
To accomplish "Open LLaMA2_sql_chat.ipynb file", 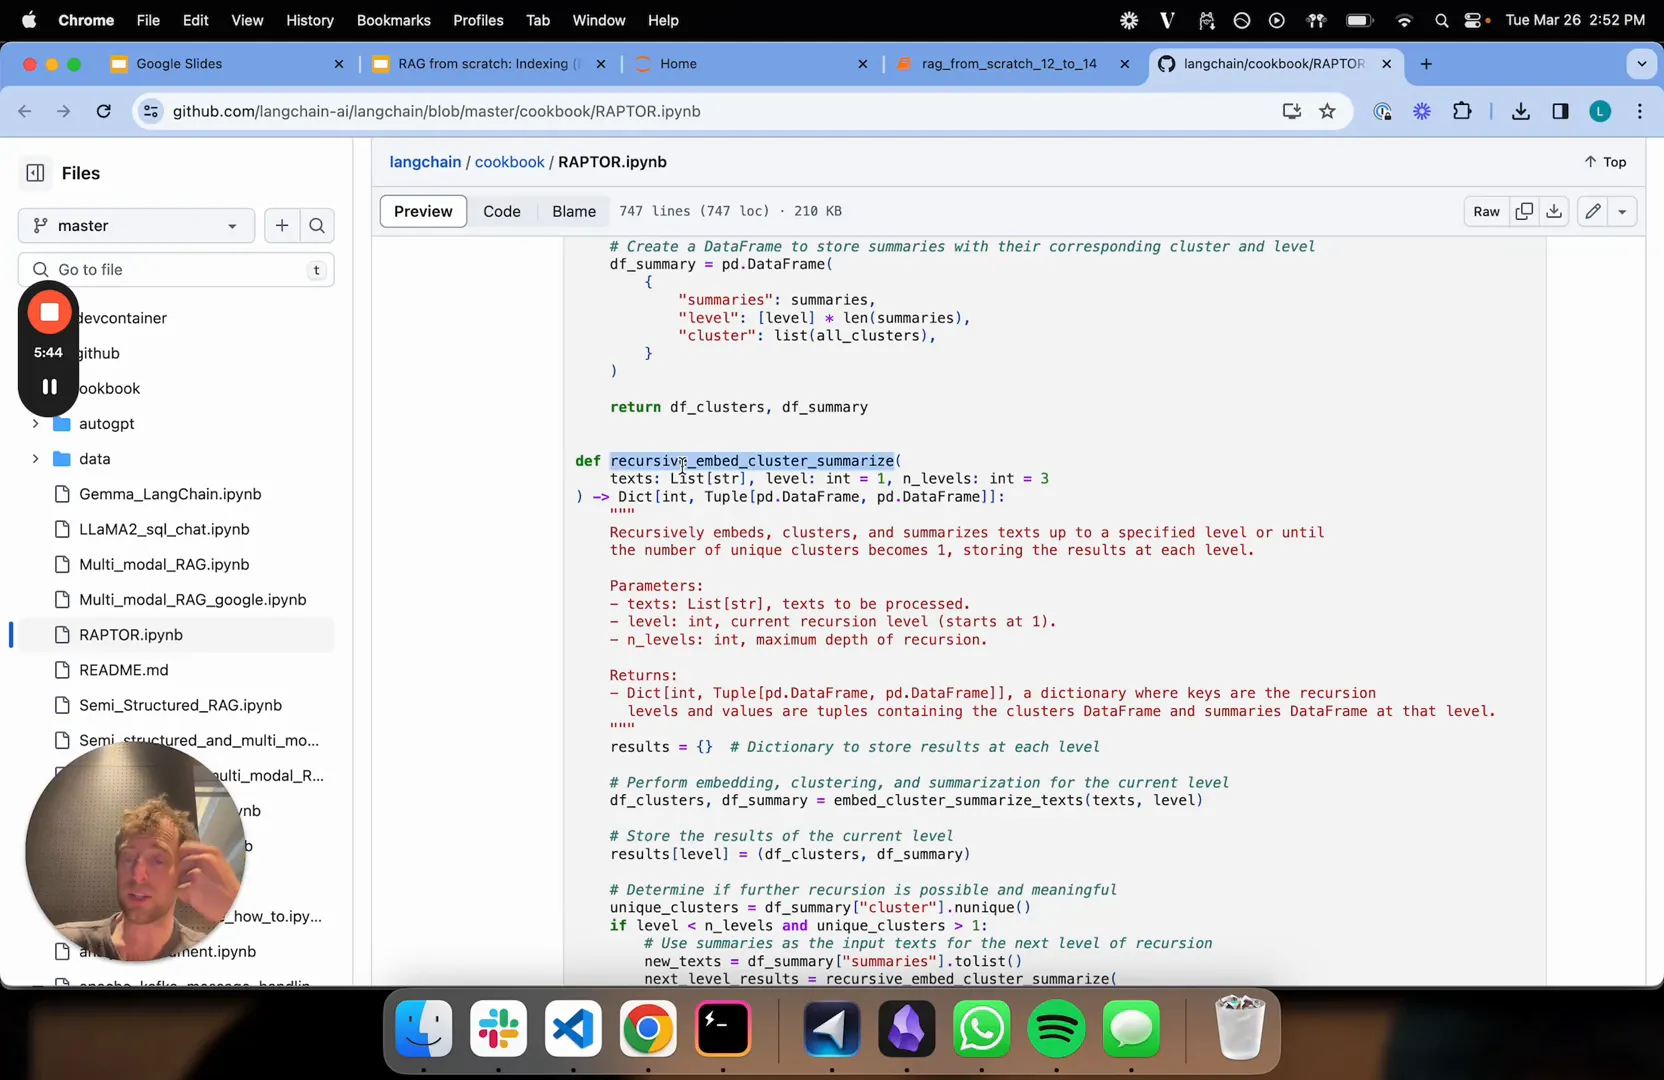I will tap(164, 529).
